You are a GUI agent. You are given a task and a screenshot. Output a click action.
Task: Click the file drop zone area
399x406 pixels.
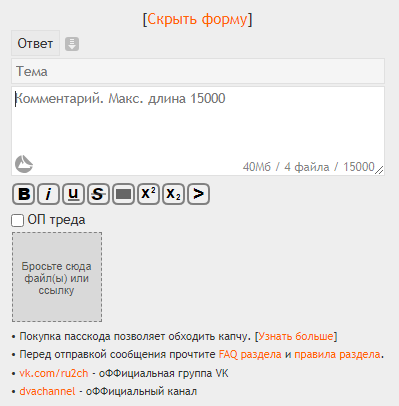(57, 277)
